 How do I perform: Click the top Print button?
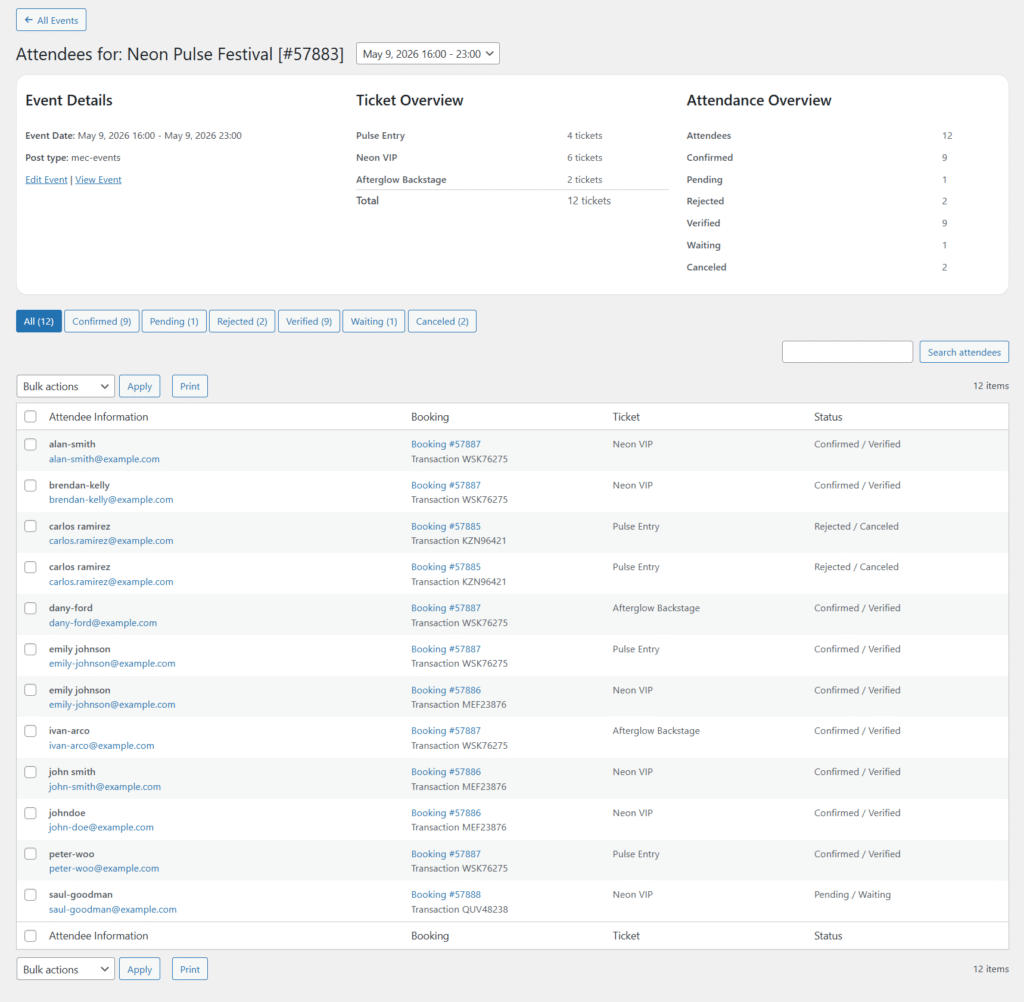(190, 386)
